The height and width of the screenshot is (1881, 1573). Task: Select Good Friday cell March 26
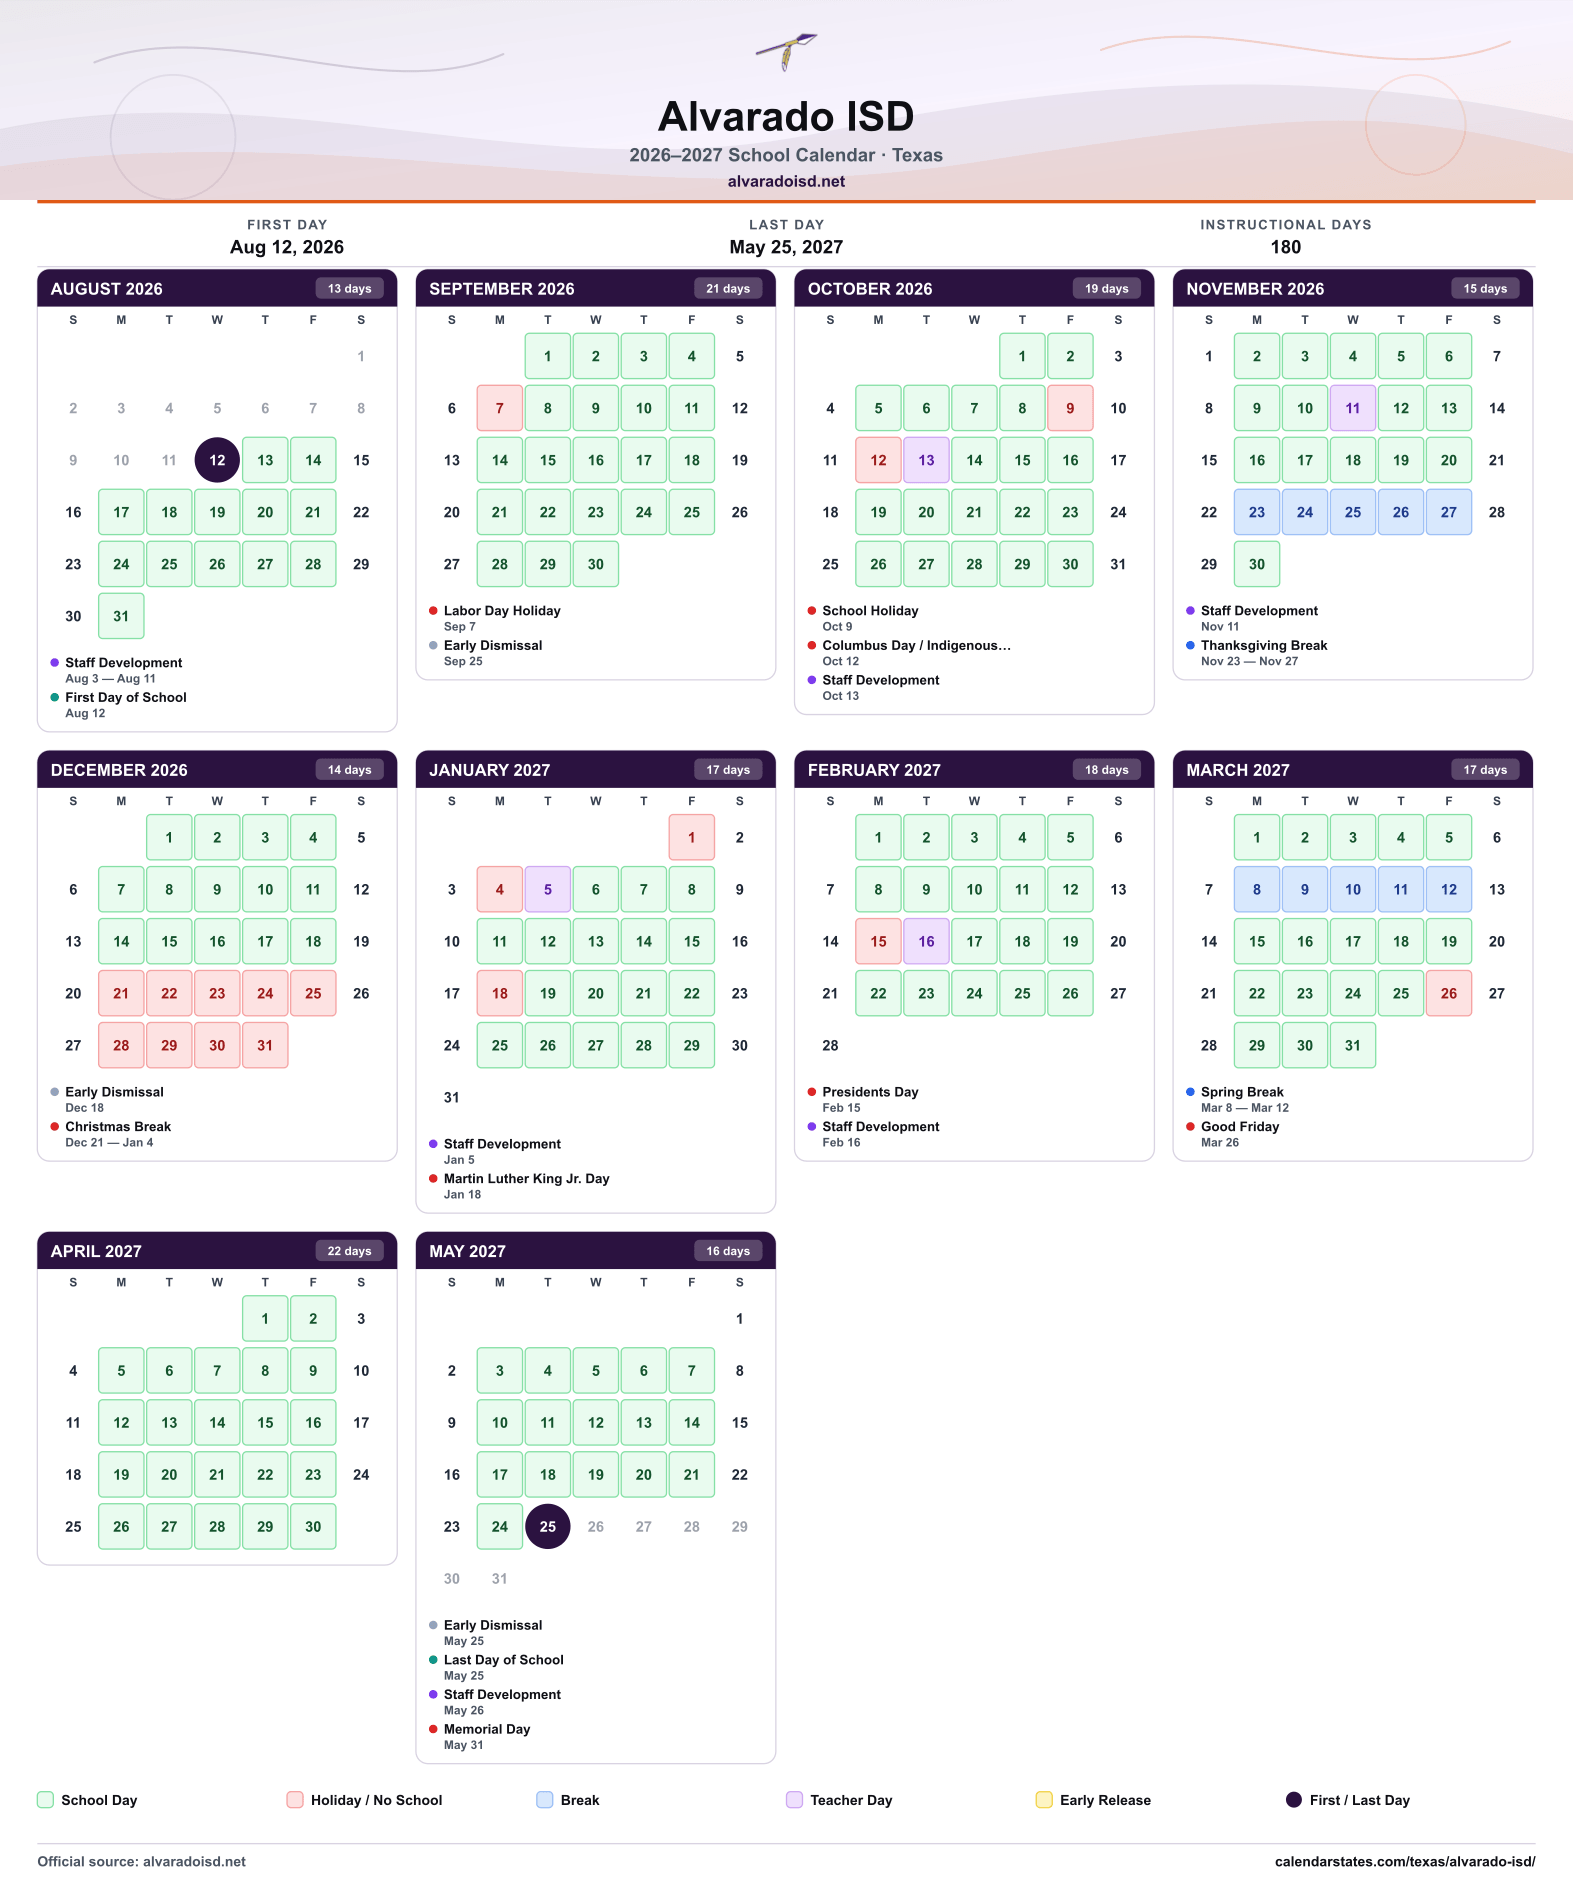pyautogui.click(x=1449, y=993)
